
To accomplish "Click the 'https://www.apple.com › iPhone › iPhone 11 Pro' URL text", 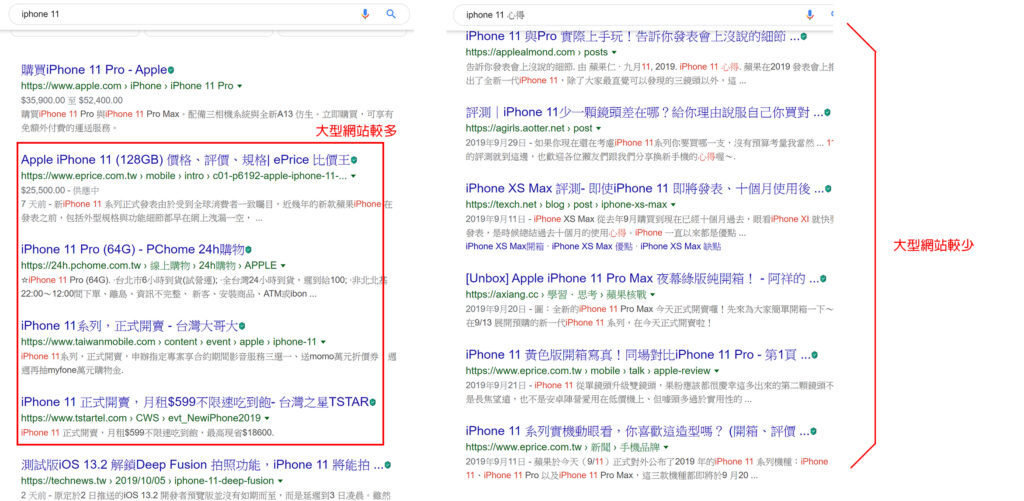I will click(127, 86).
